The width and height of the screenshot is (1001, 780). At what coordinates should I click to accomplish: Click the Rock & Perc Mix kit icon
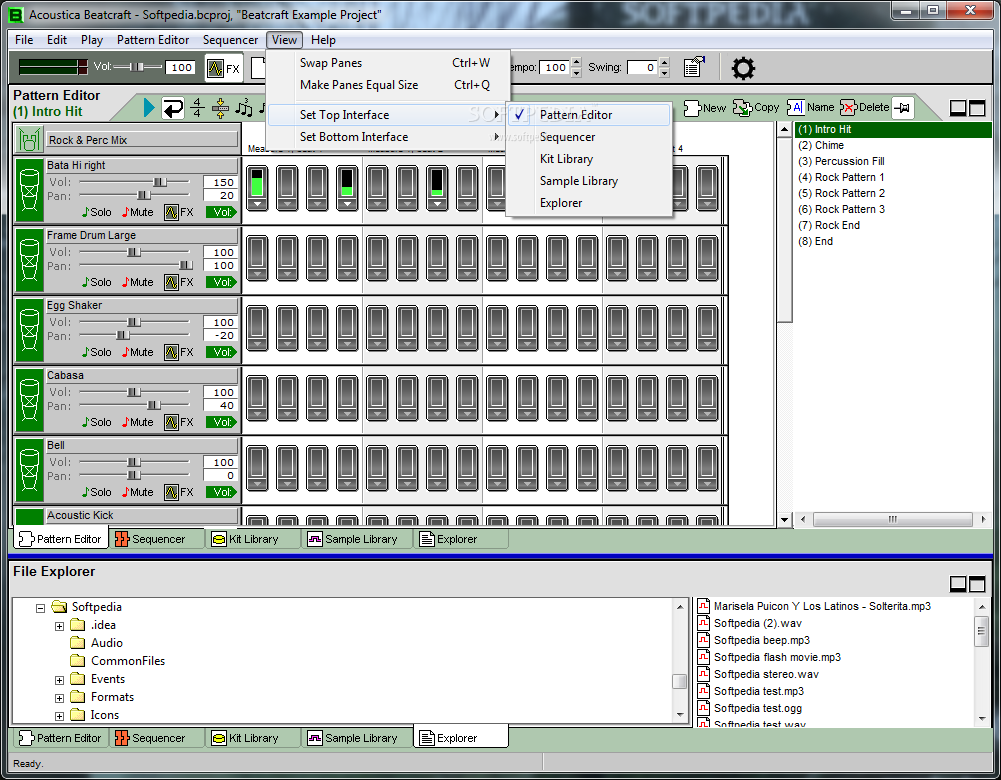(x=29, y=140)
